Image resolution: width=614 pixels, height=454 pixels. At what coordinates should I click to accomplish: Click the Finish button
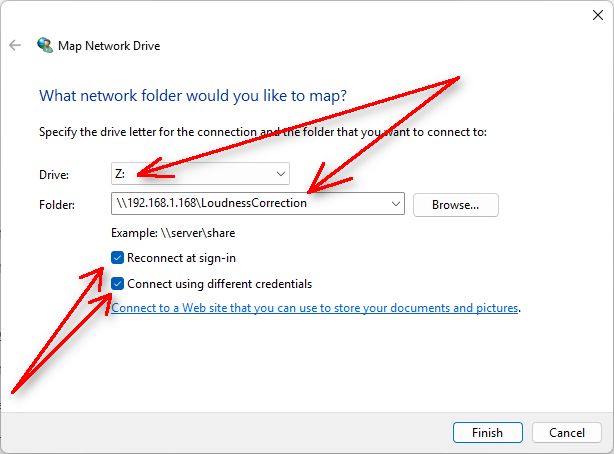point(487,432)
